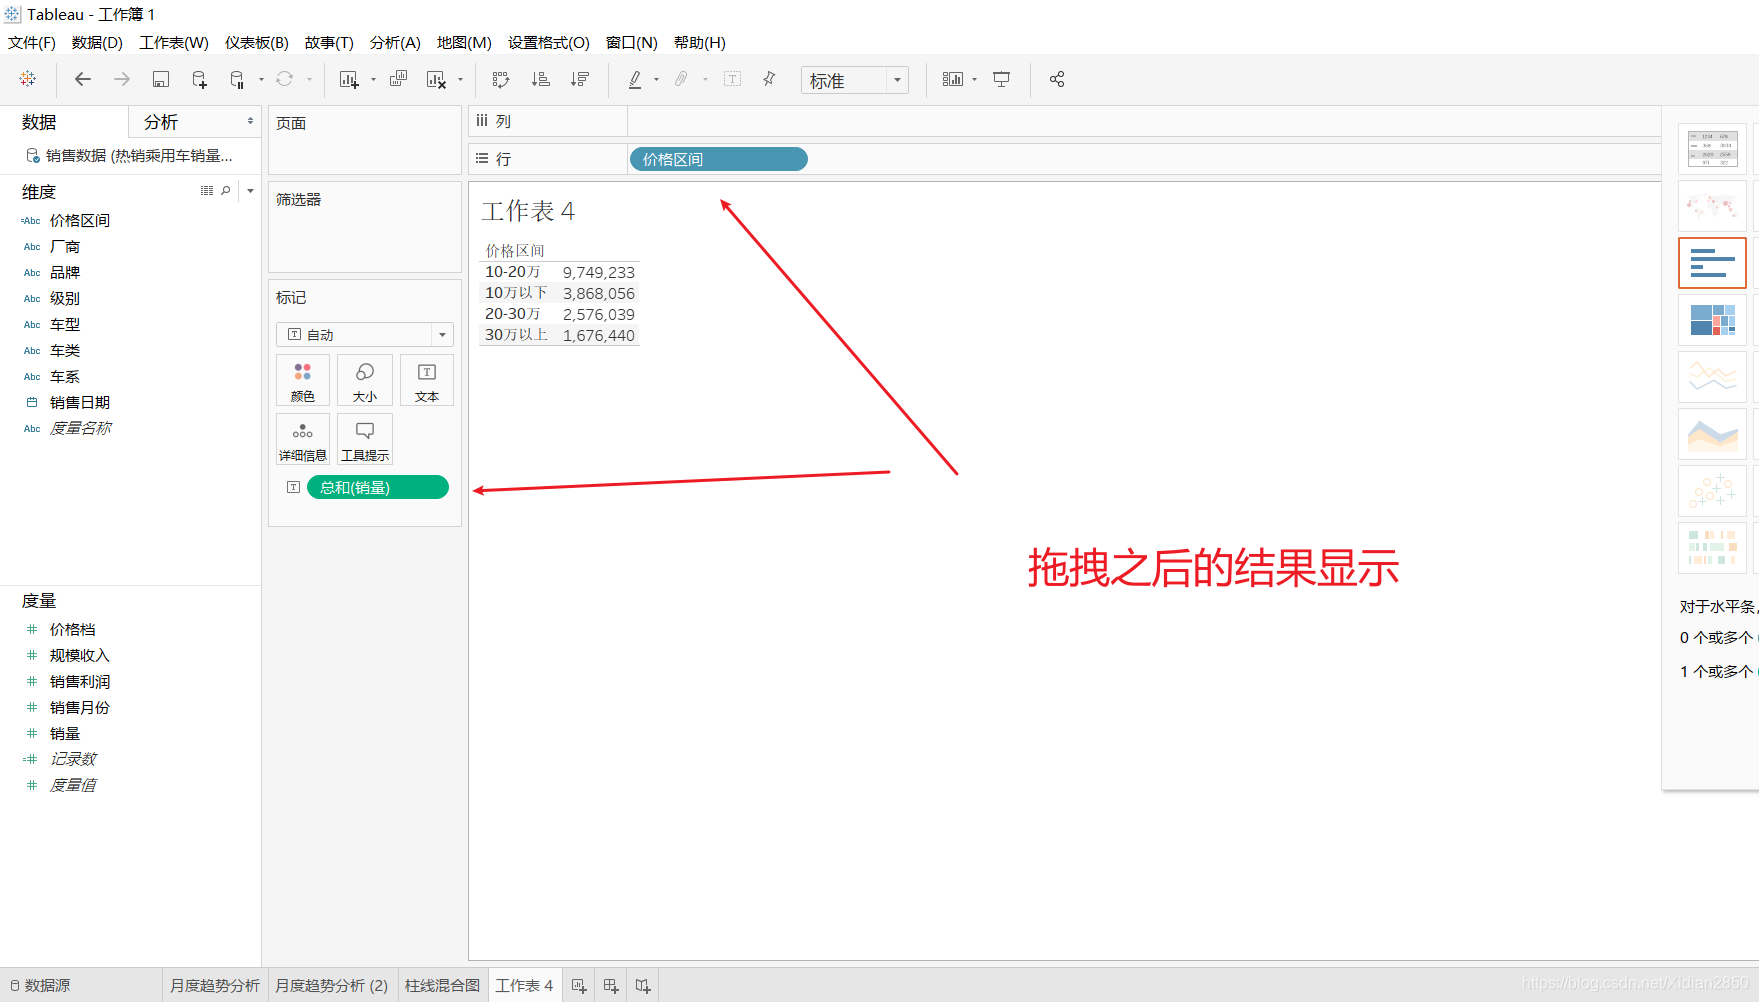The width and height of the screenshot is (1759, 1002).
Task: Open the highlight dropdown arrow
Action: [x=656, y=79]
